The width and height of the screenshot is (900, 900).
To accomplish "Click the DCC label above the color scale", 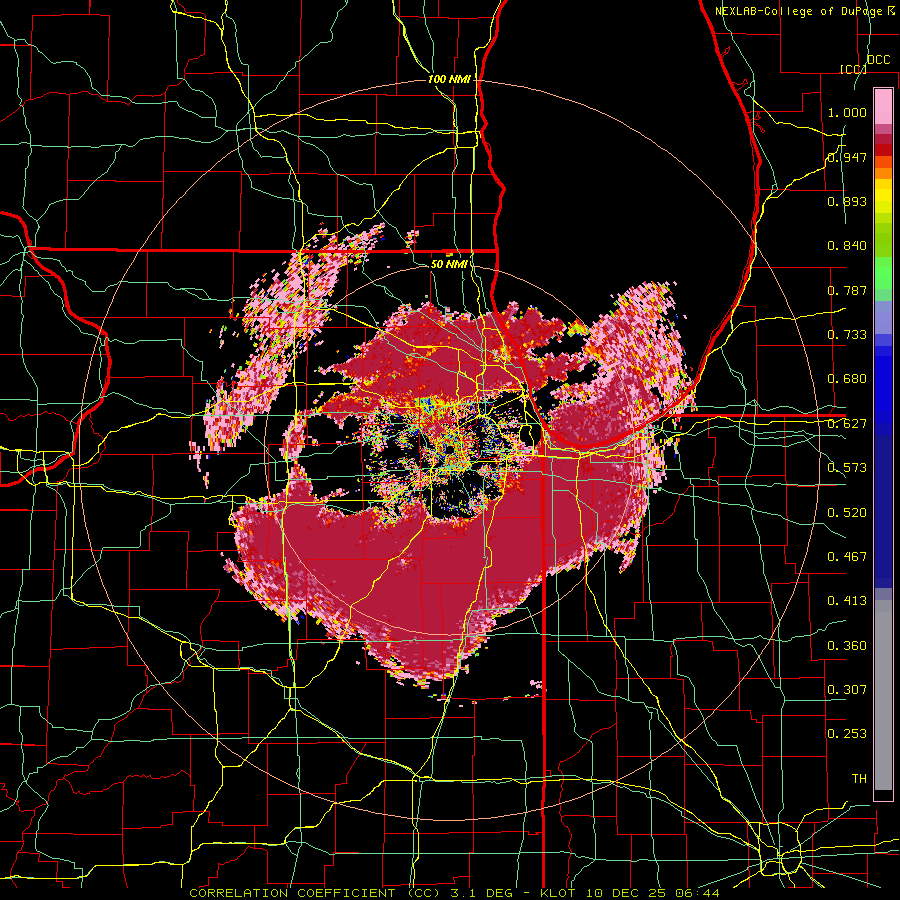I will [x=878, y=60].
